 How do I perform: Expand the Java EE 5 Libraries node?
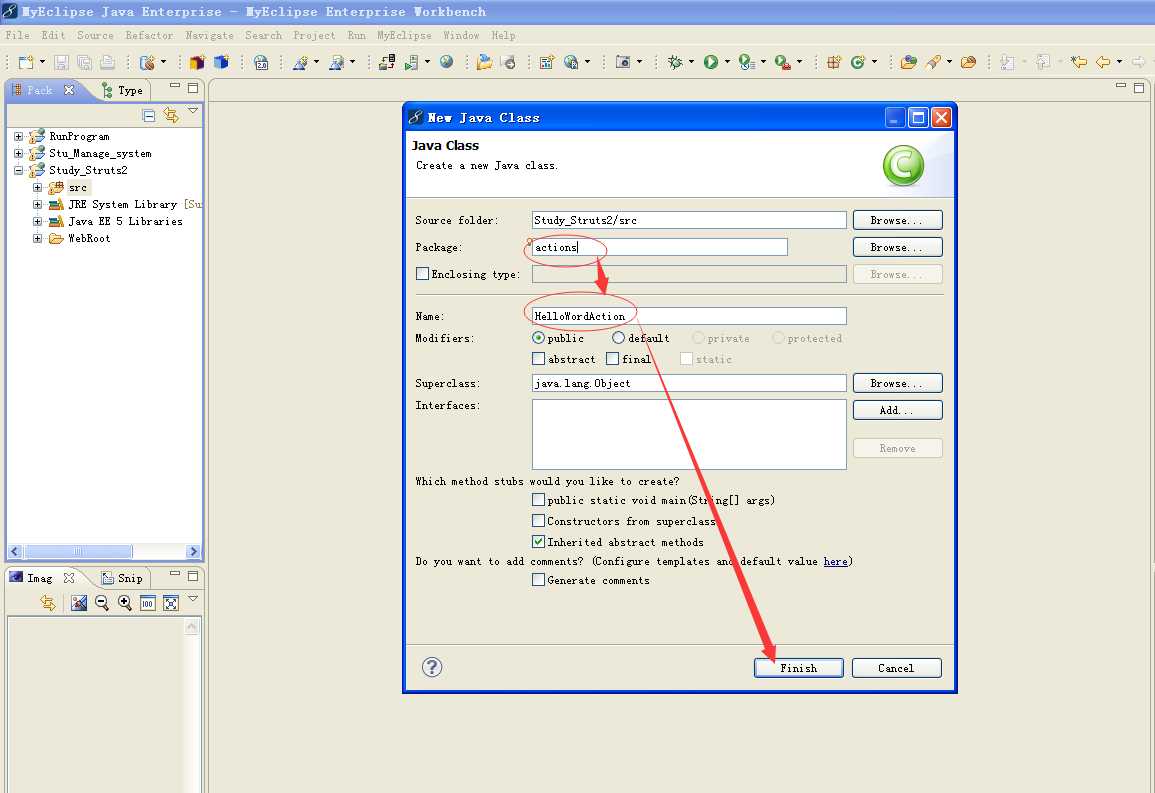tap(37, 221)
